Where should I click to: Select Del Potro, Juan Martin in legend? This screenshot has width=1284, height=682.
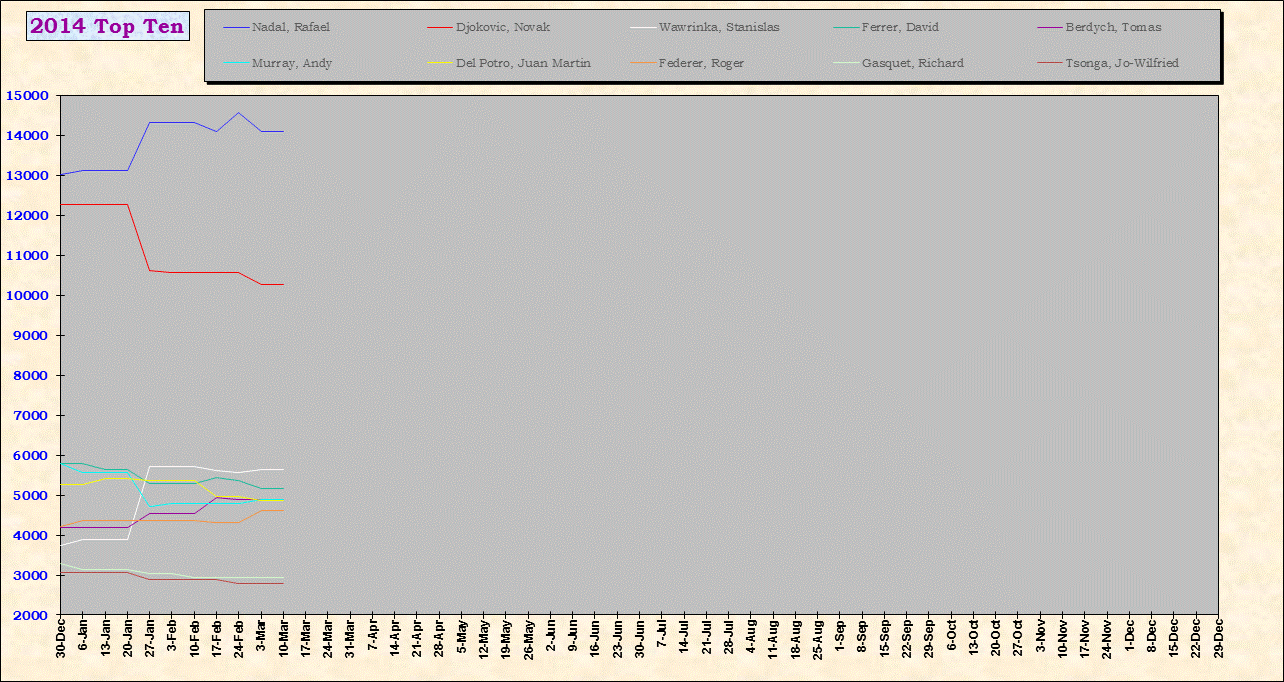pyautogui.click(x=523, y=63)
